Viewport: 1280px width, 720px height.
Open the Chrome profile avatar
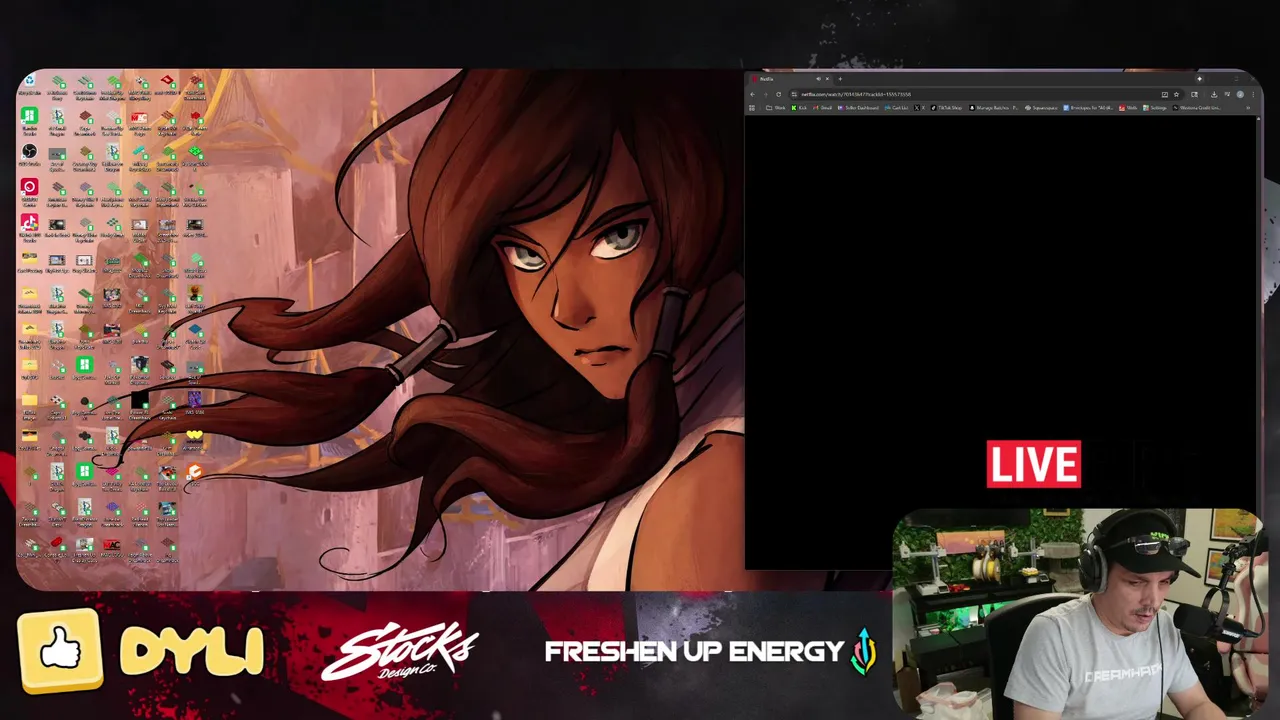(1239, 94)
